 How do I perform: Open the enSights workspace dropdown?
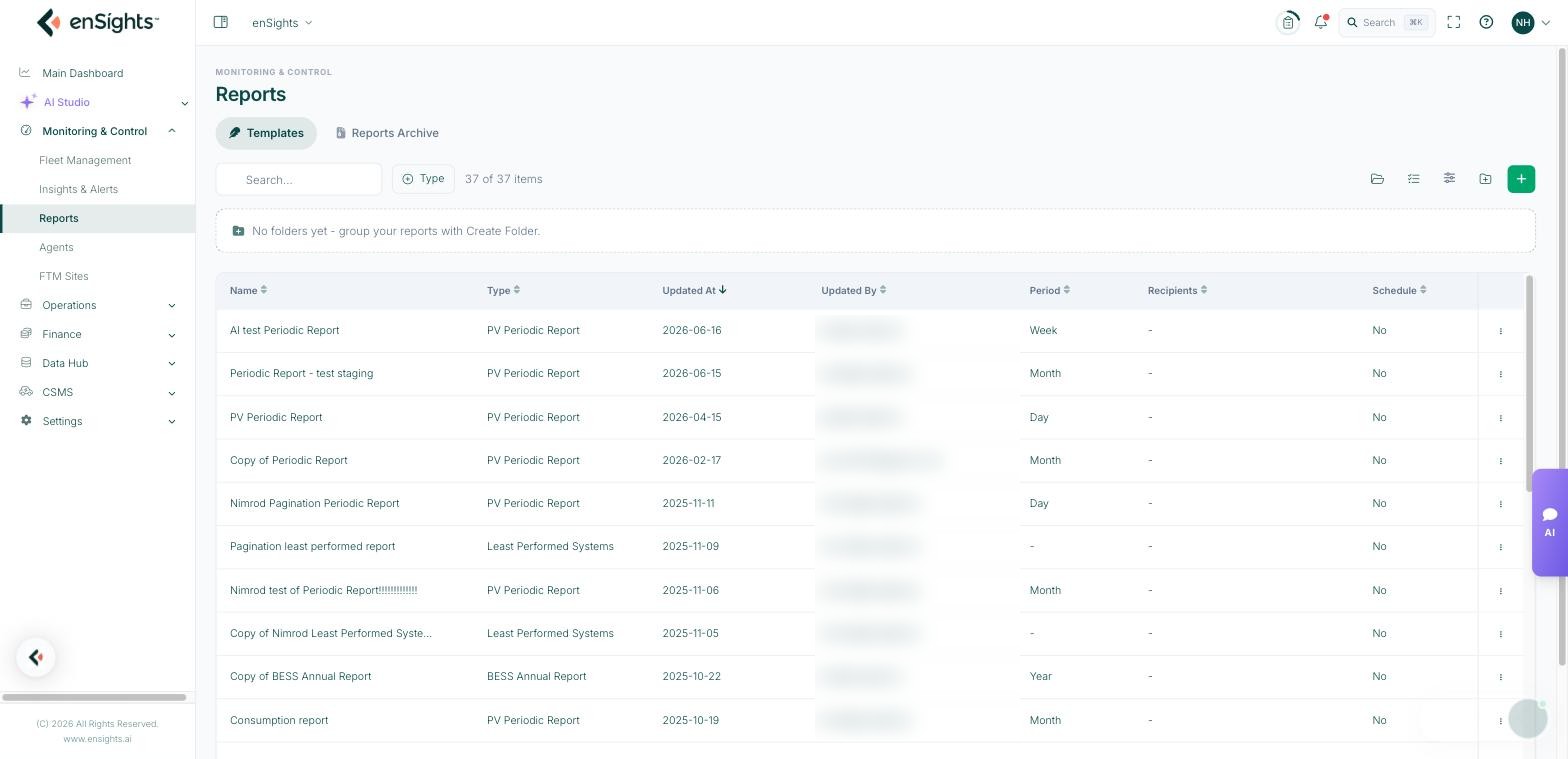pyautogui.click(x=282, y=22)
